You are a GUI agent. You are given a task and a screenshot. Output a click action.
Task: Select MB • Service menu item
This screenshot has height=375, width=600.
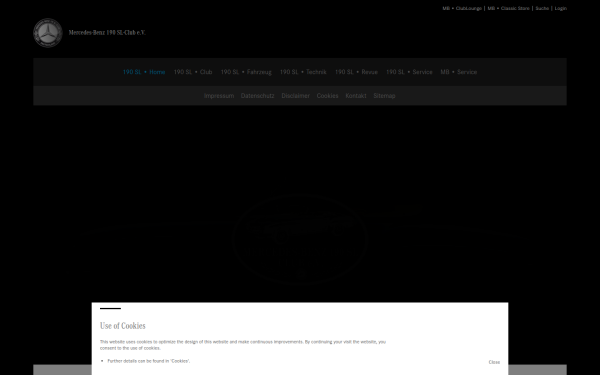coord(459,72)
